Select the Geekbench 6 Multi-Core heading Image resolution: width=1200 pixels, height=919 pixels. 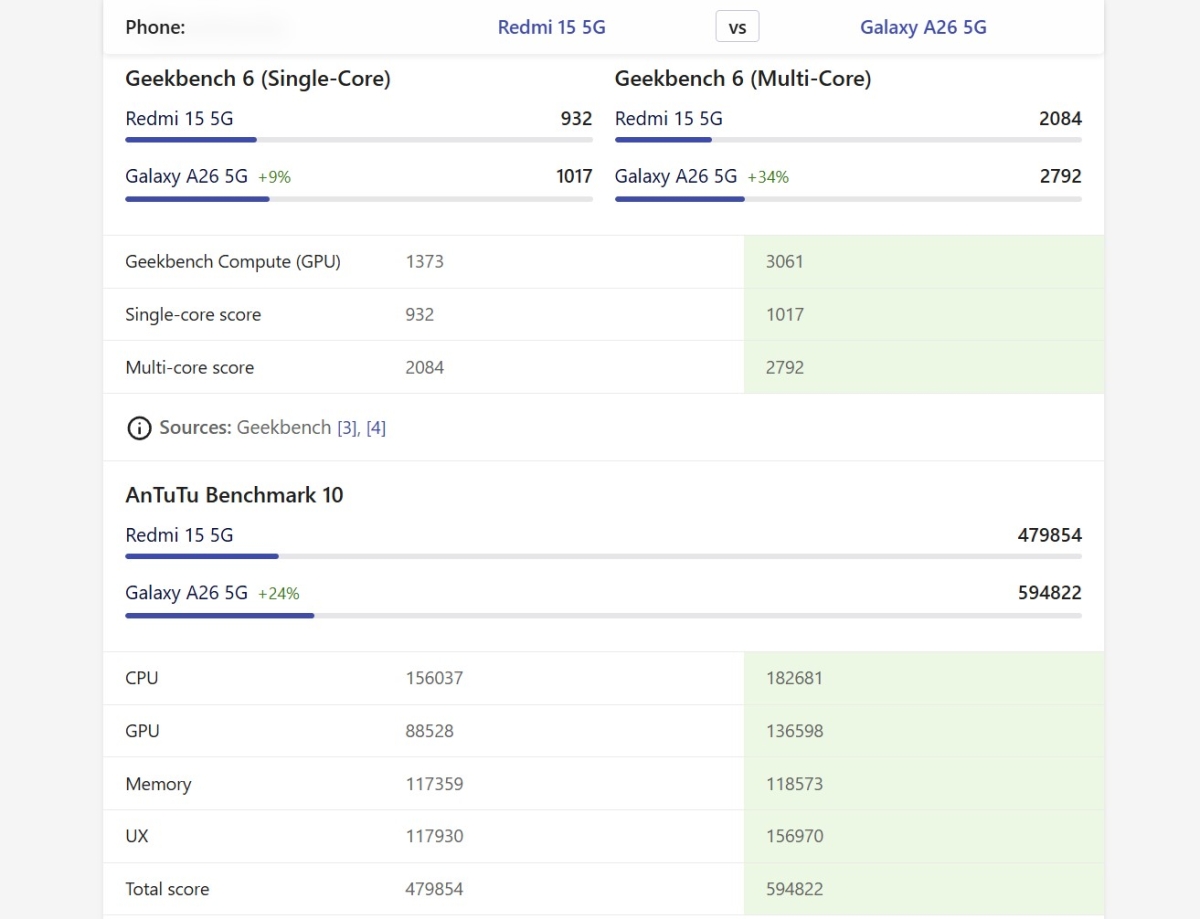pos(743,78)
